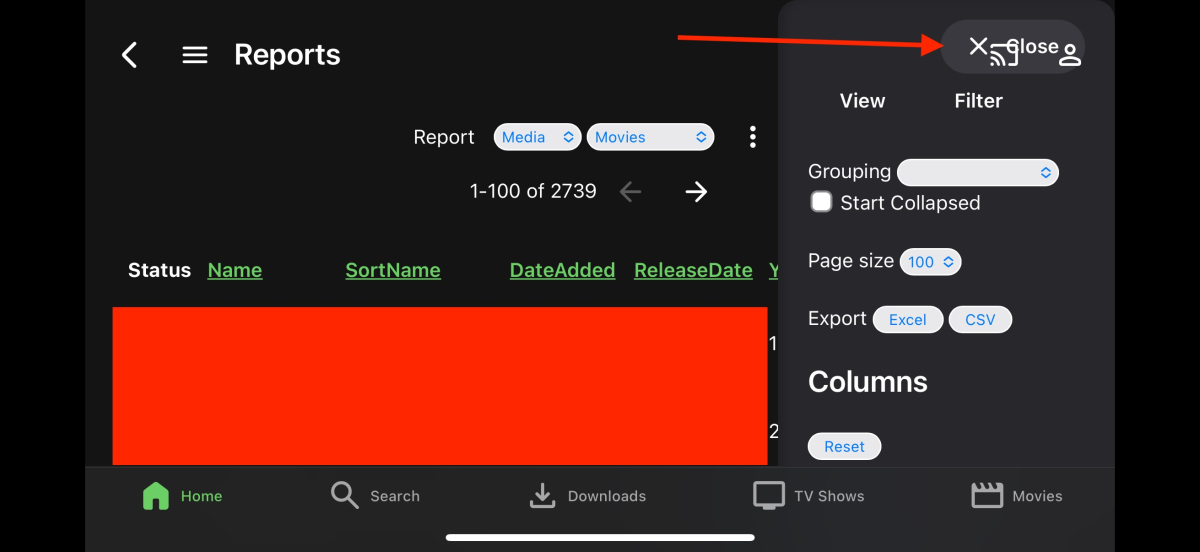Switch to the View tab in the panel

[862, 101]
